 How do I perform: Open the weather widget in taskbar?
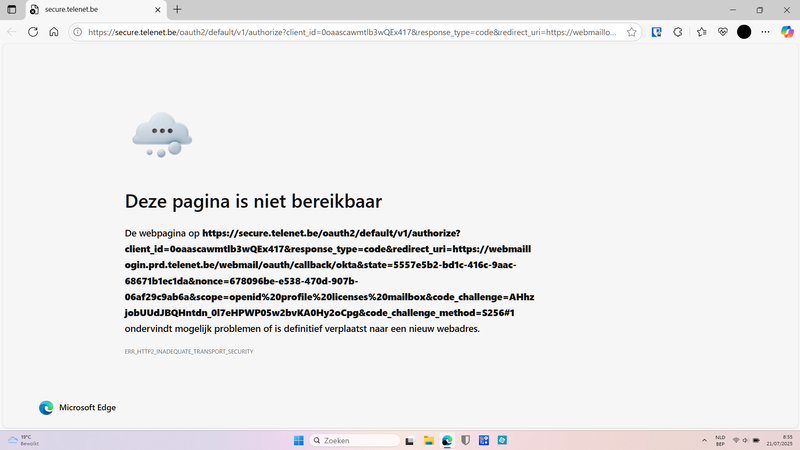pos(23,440)
